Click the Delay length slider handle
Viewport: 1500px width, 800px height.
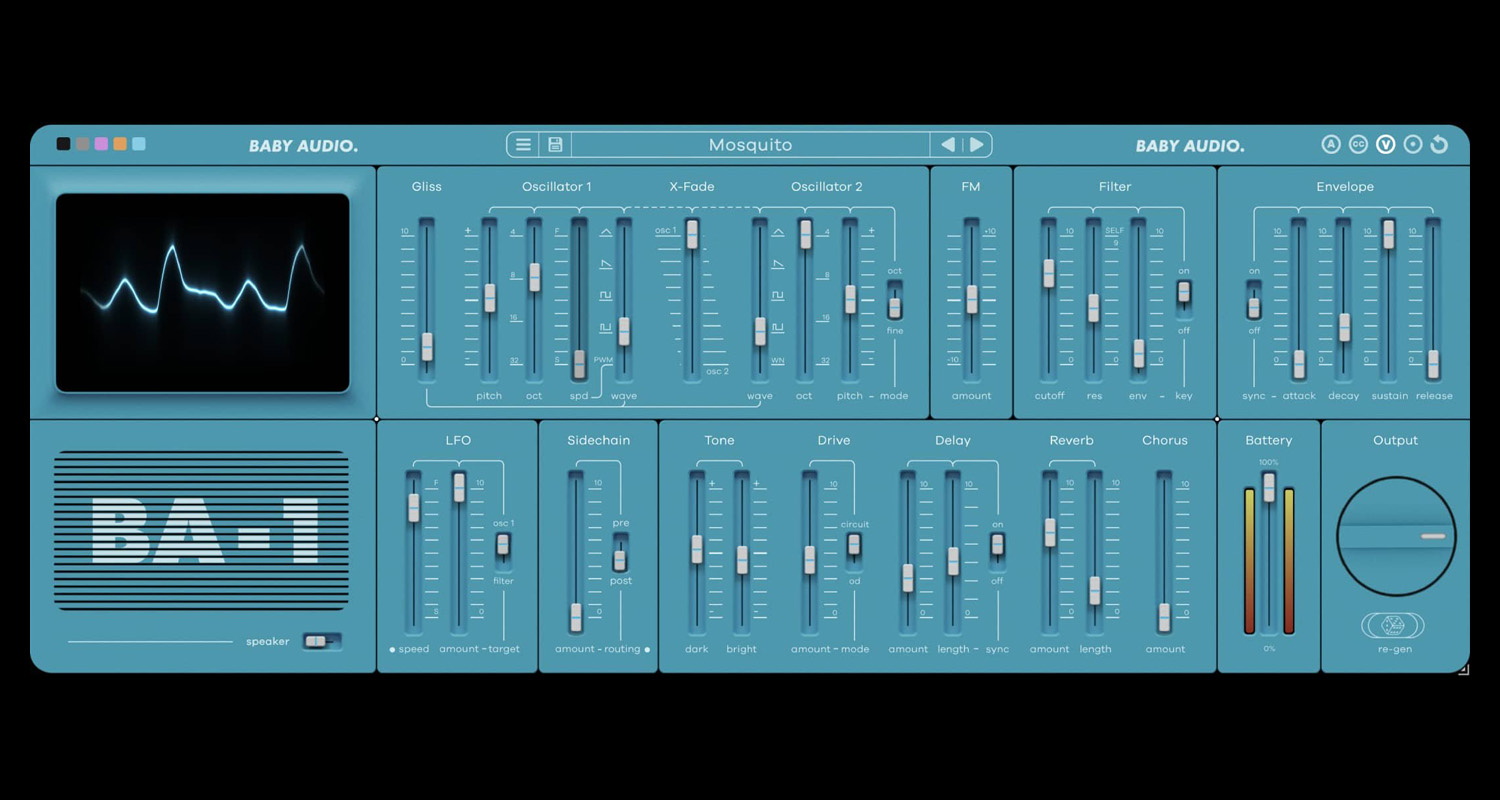(954, 561)
